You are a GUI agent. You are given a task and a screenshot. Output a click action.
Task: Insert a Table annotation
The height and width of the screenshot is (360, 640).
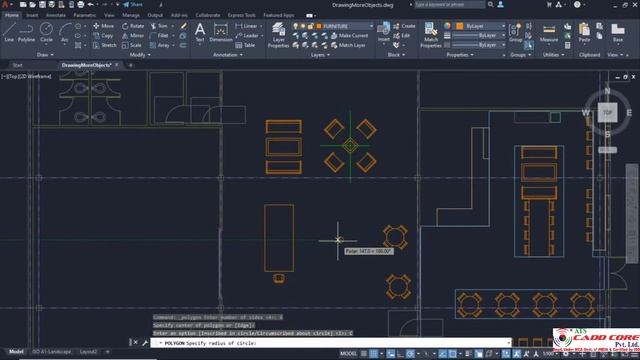pos(245,45)
